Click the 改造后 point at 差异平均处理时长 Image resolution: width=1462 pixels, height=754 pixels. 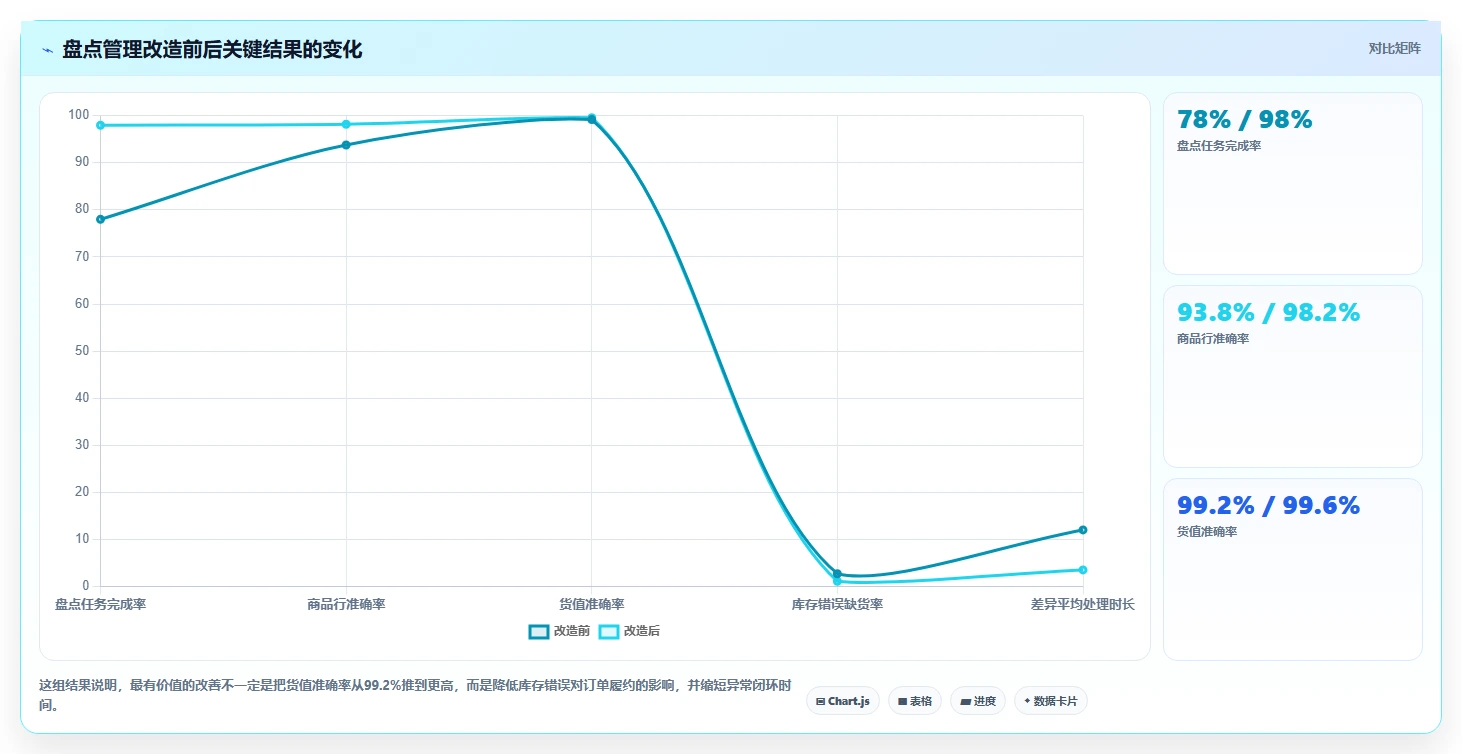point(1083,570)
